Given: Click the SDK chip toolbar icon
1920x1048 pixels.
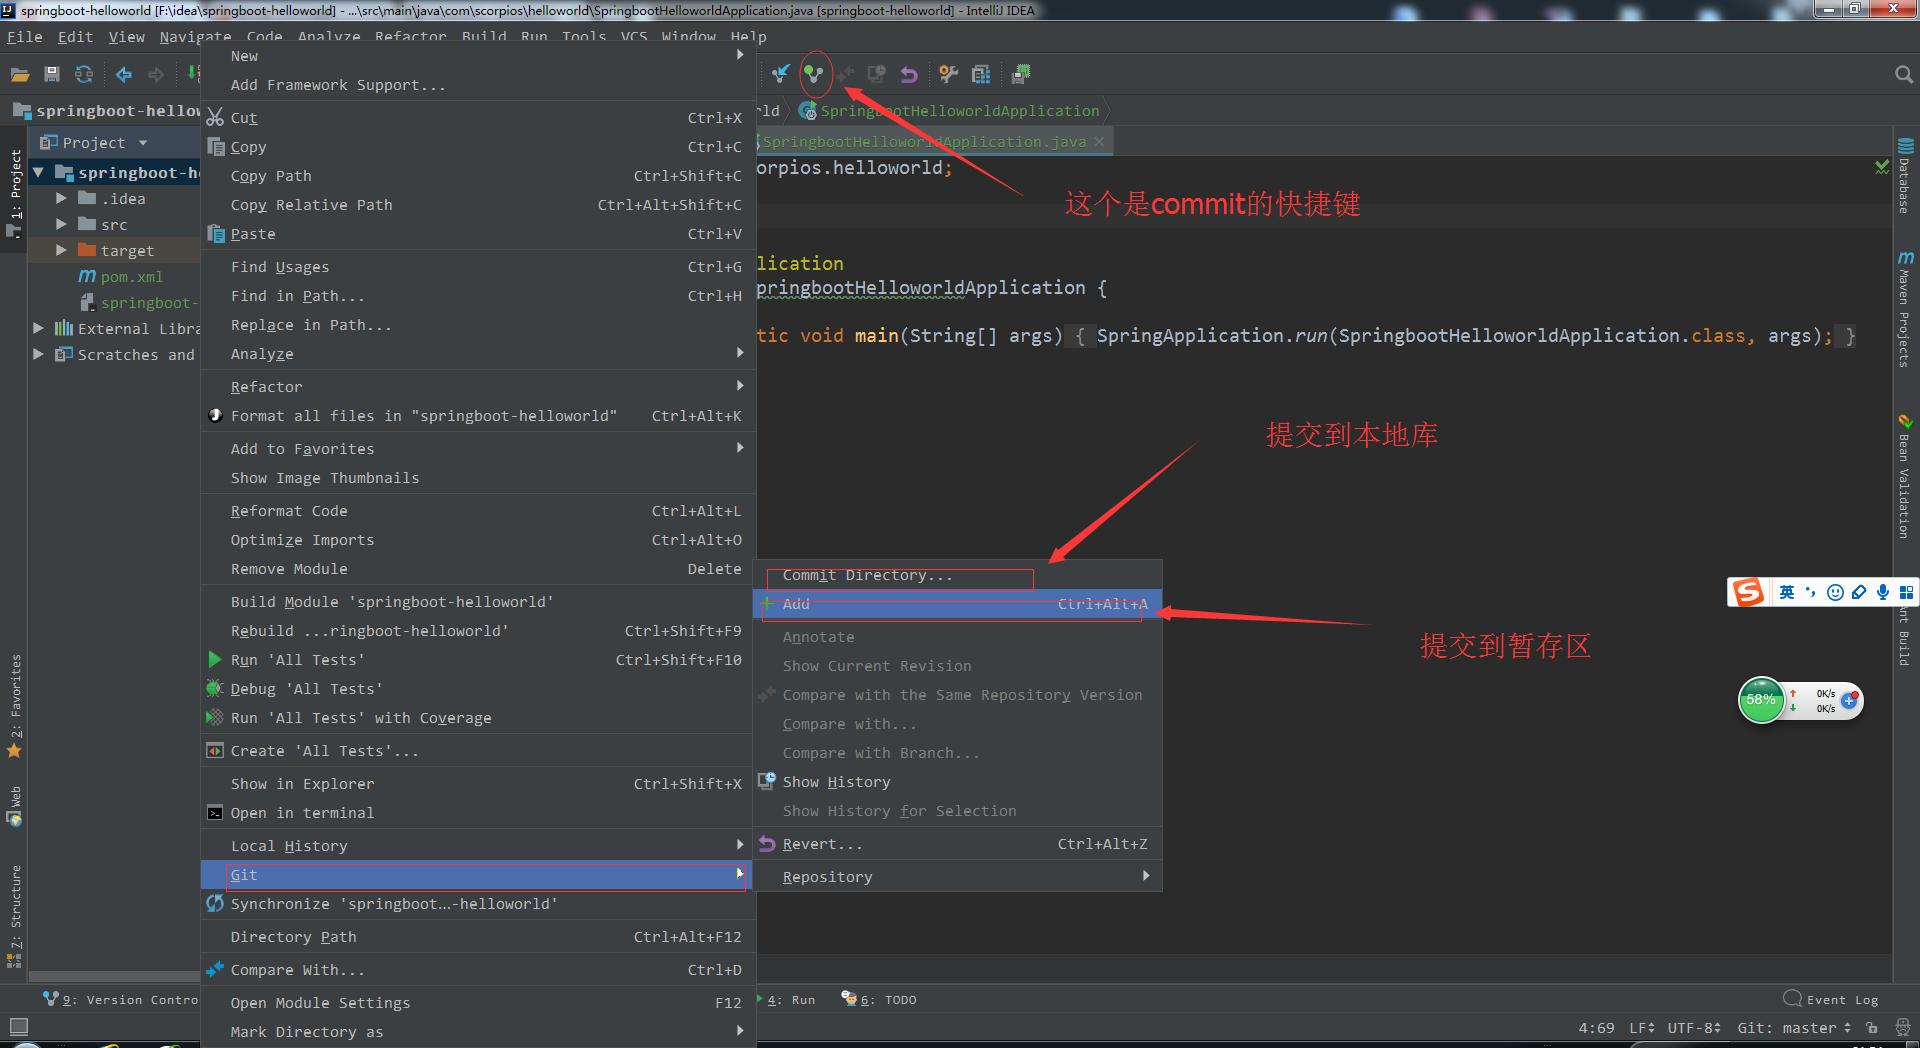Looking at the screenshot, I should (x=1021, y=74).
